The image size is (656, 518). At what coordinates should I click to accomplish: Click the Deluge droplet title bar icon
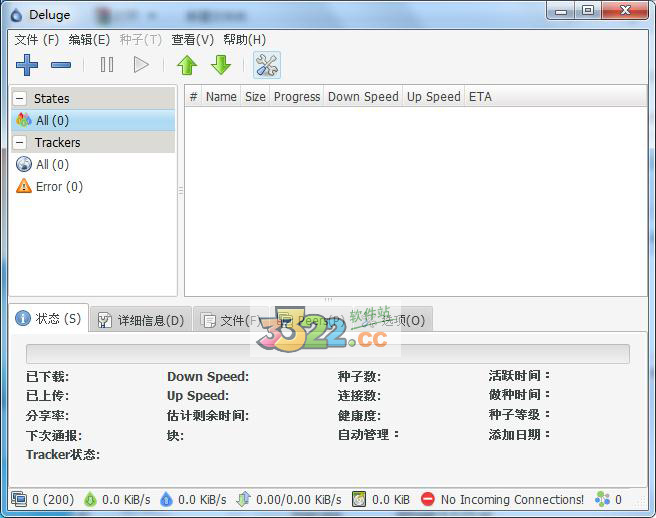(x=16, y=15)
